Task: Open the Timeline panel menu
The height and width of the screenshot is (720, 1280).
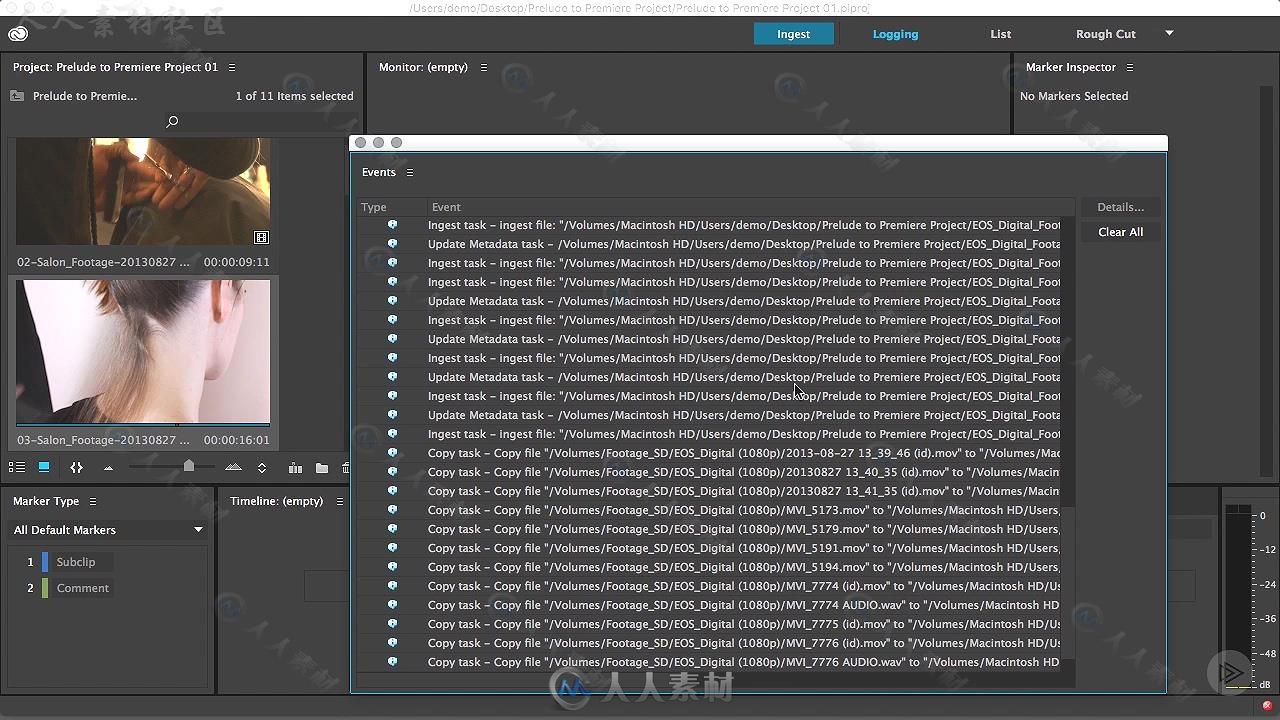Action: (x=340, y=501)
